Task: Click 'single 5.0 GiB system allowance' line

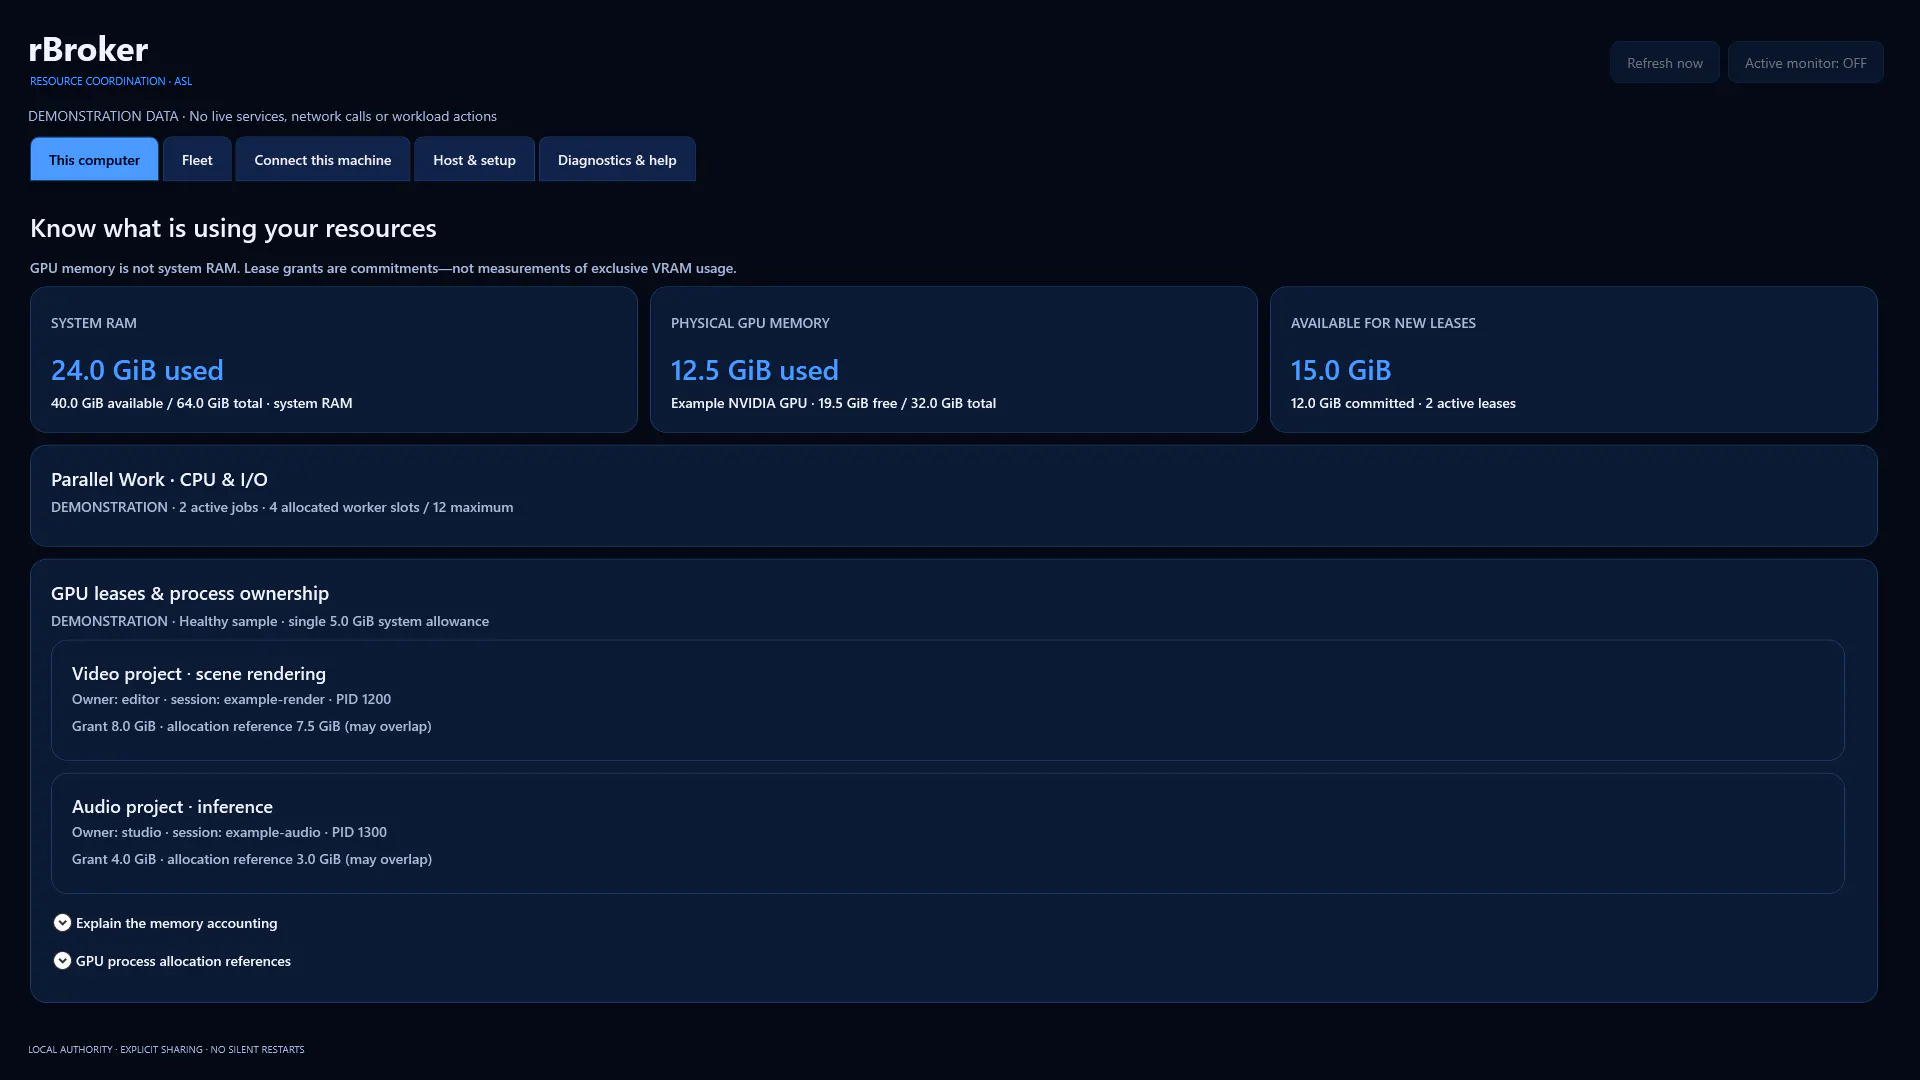Action: coord(389,621)
